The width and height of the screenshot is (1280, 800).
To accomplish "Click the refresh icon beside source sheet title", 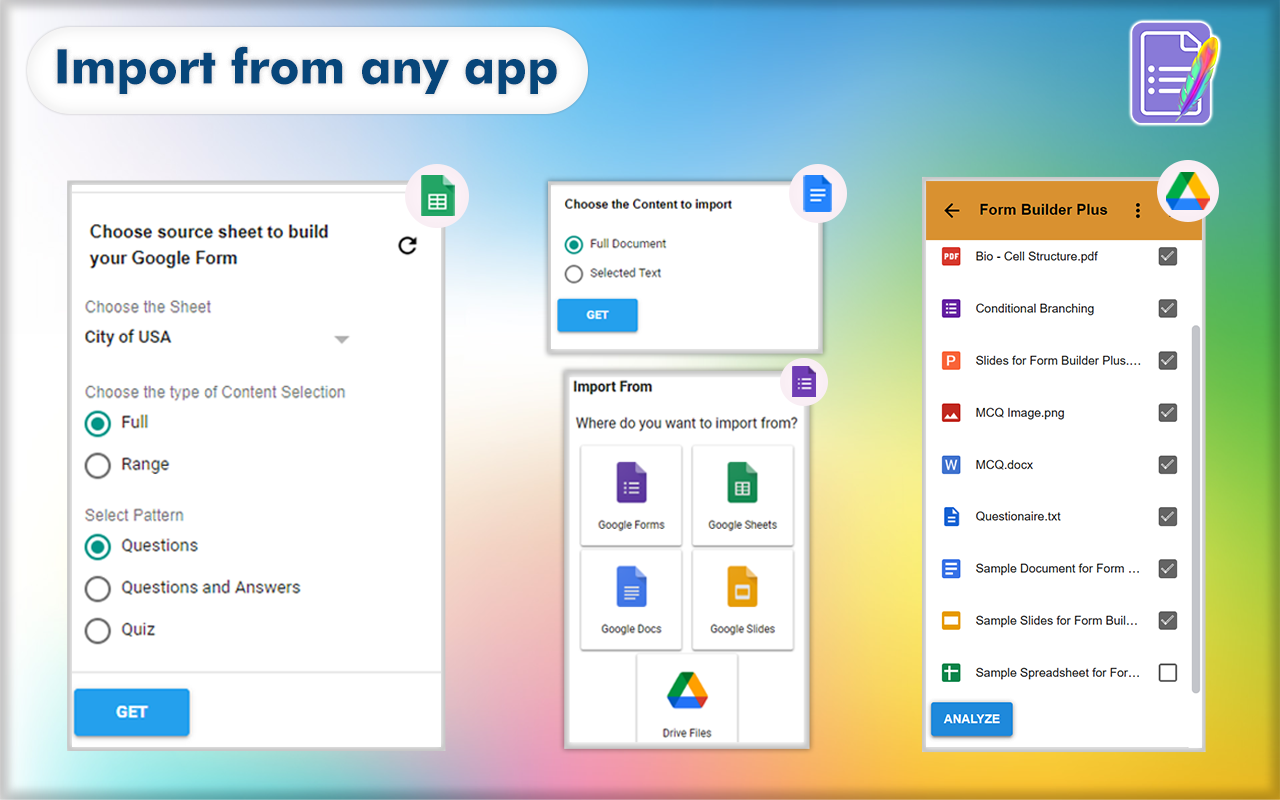I will pyautogui.click(x=408, y=244).
